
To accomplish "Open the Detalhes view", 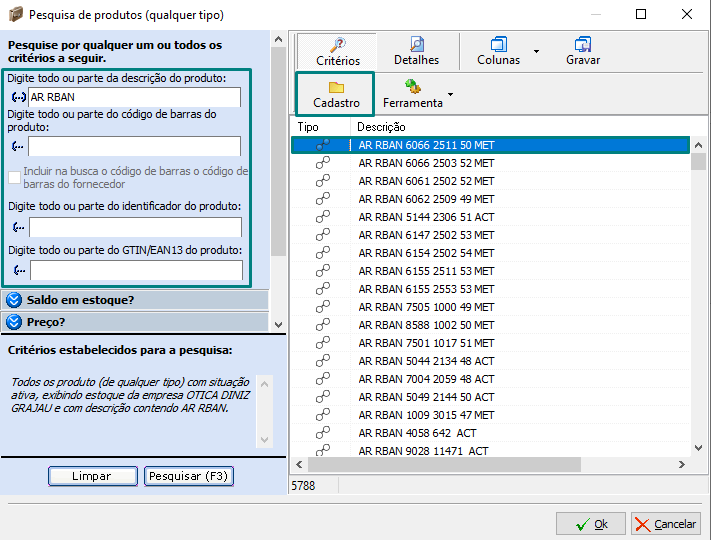I will [x=416, y=51].
